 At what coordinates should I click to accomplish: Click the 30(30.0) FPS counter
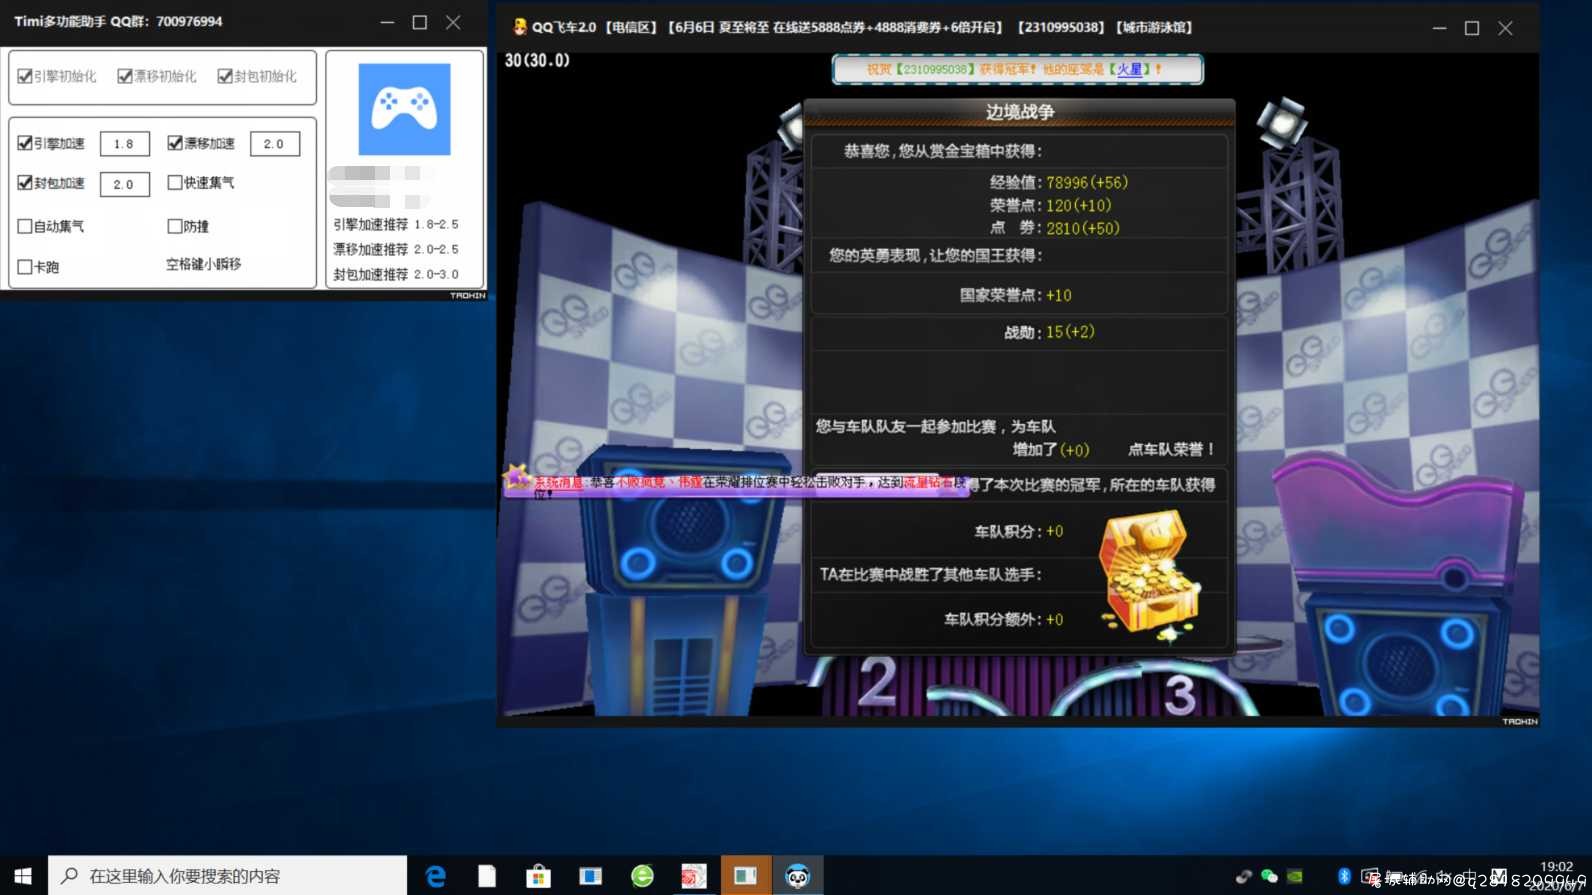click(x=537, y=60)
